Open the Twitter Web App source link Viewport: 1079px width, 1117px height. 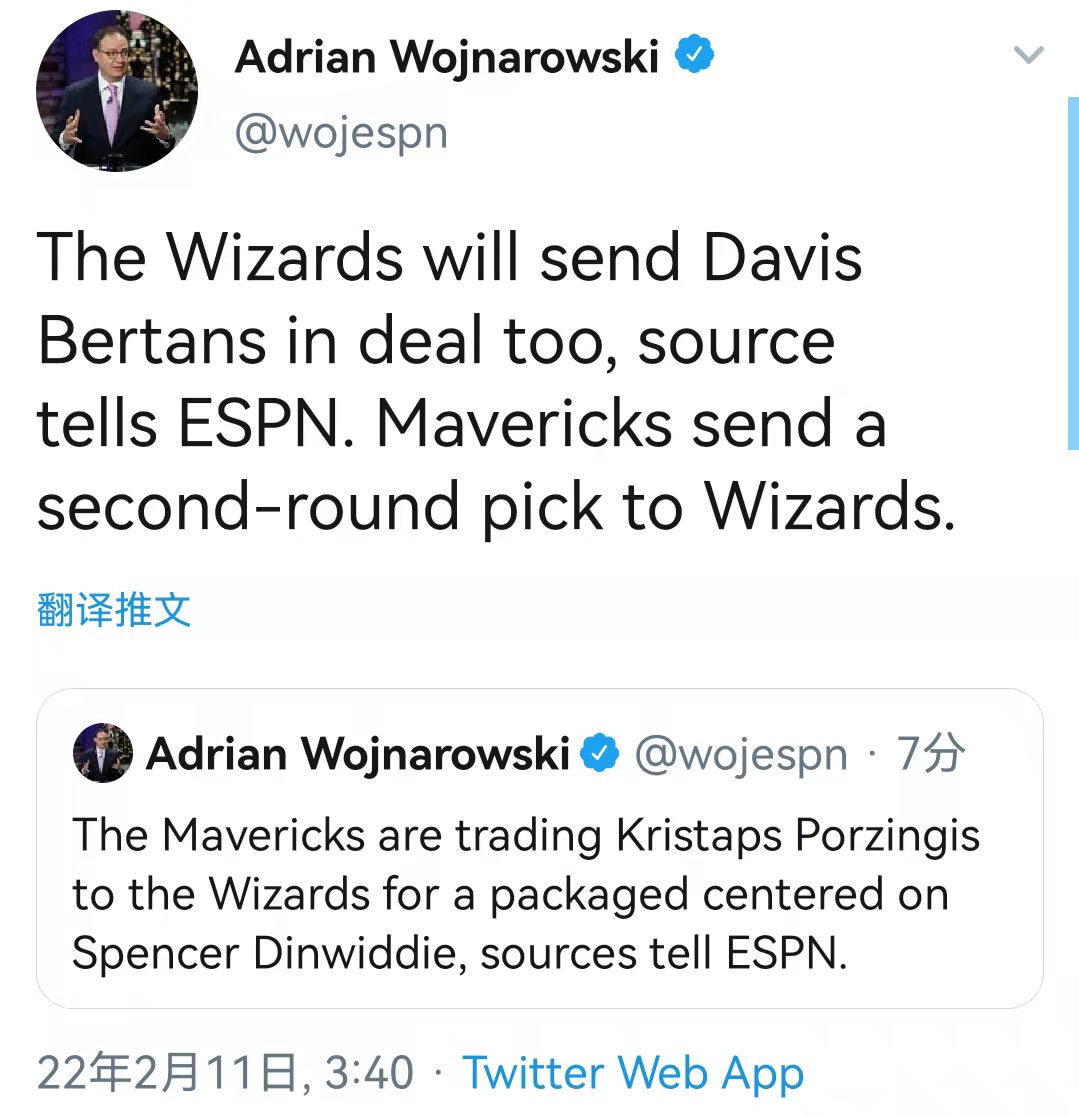[x=633, y=1073]
